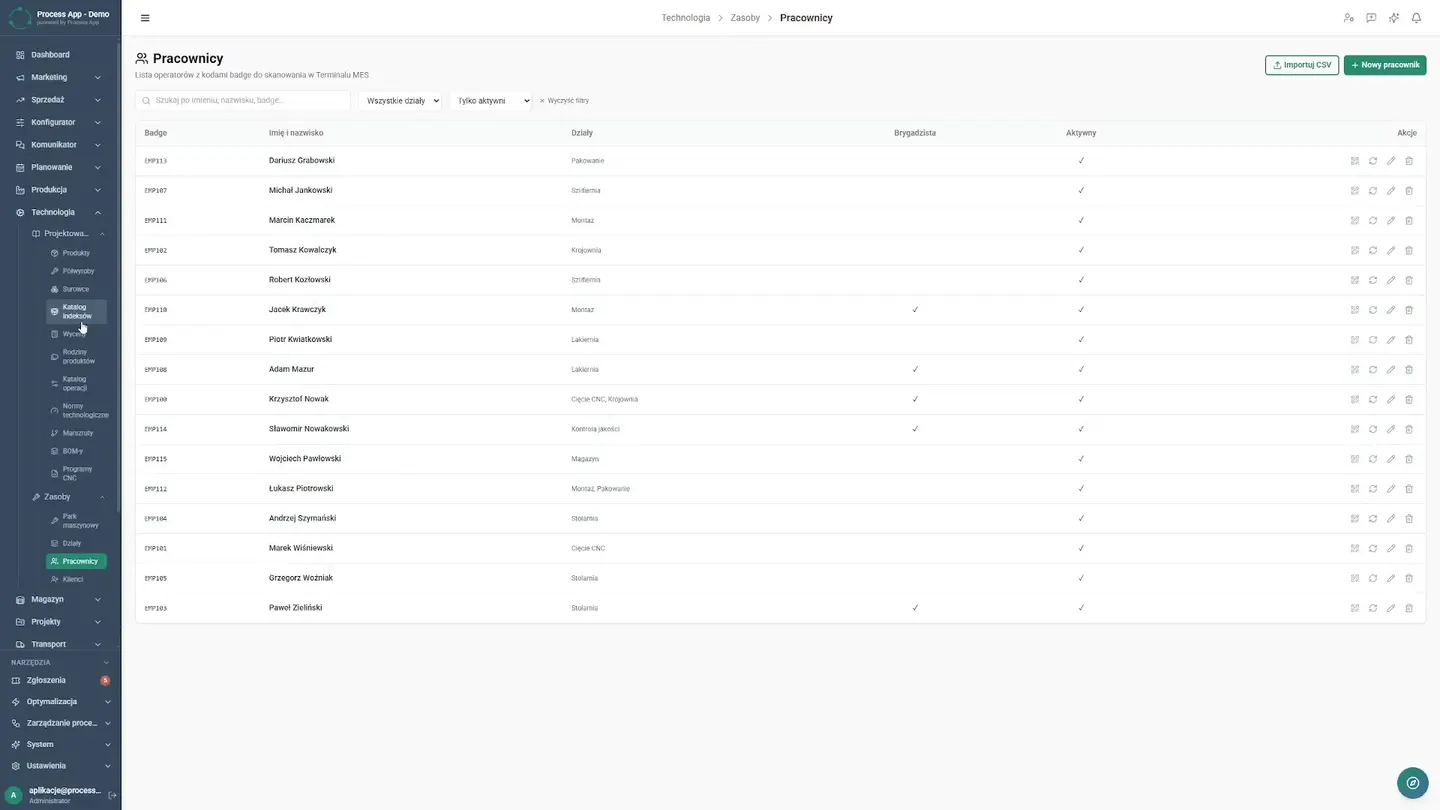Click Zasoby breadcrumb link
Viewport: 1440px width, 810px height.
coord(745,18)
